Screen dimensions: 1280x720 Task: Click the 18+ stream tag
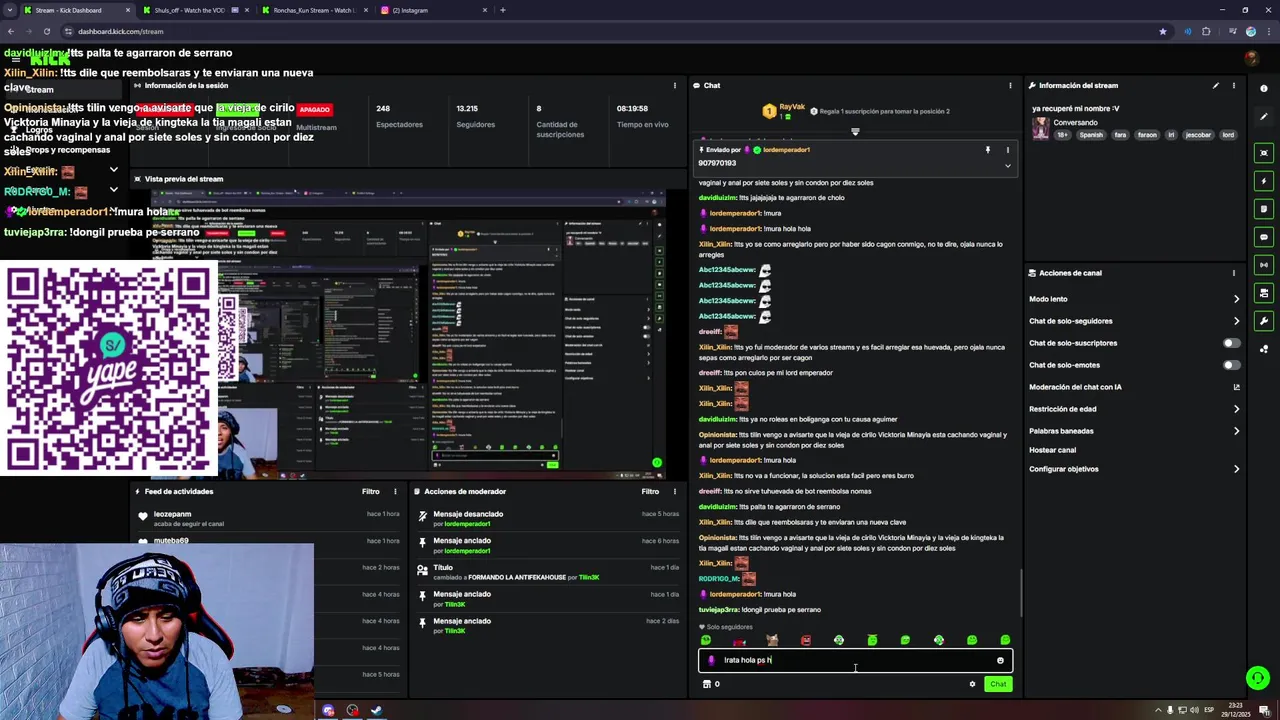point(1063,135)
